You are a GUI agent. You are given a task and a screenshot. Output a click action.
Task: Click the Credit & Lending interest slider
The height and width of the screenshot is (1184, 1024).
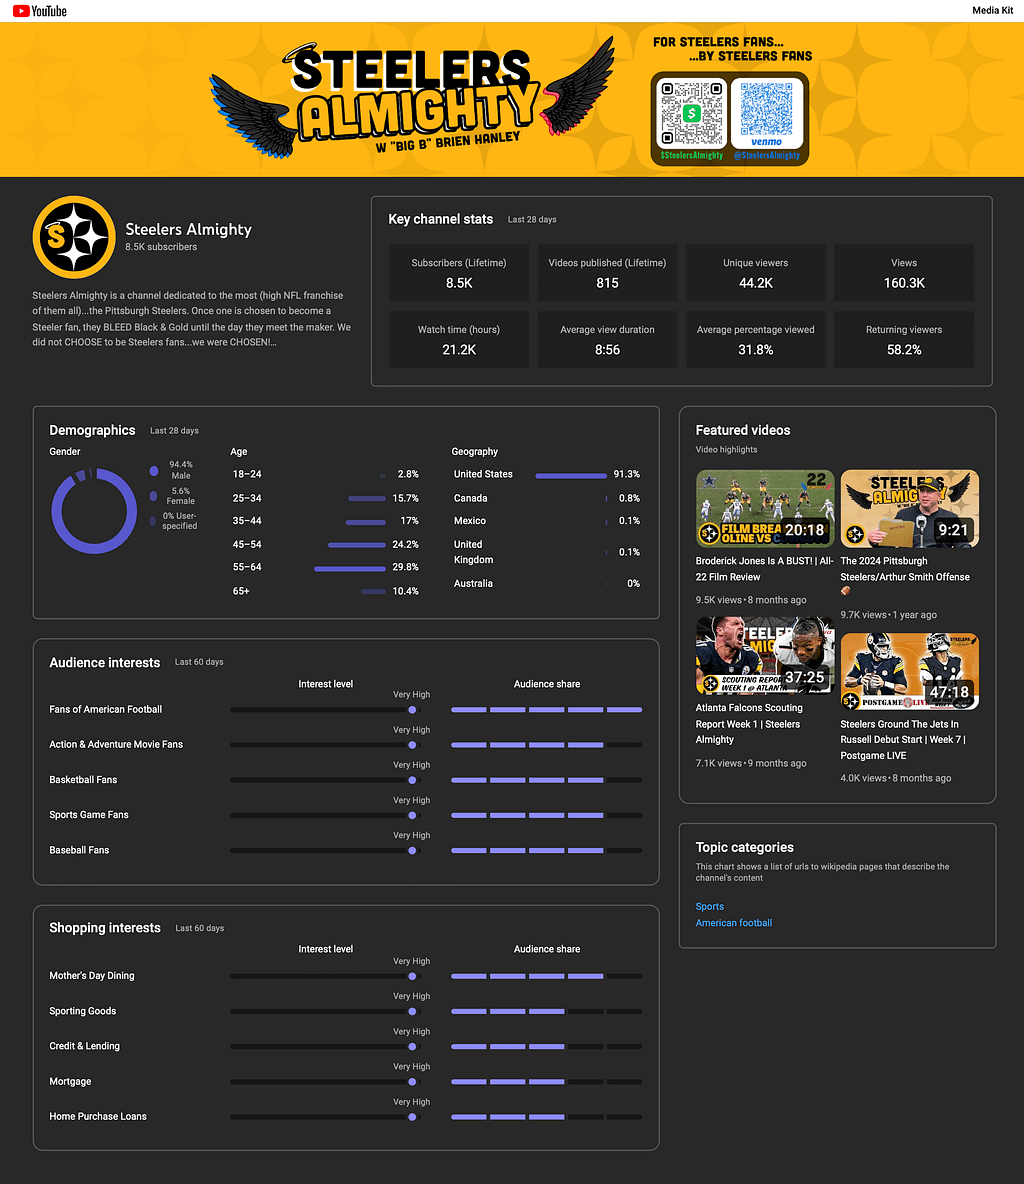pos(325,1047)
